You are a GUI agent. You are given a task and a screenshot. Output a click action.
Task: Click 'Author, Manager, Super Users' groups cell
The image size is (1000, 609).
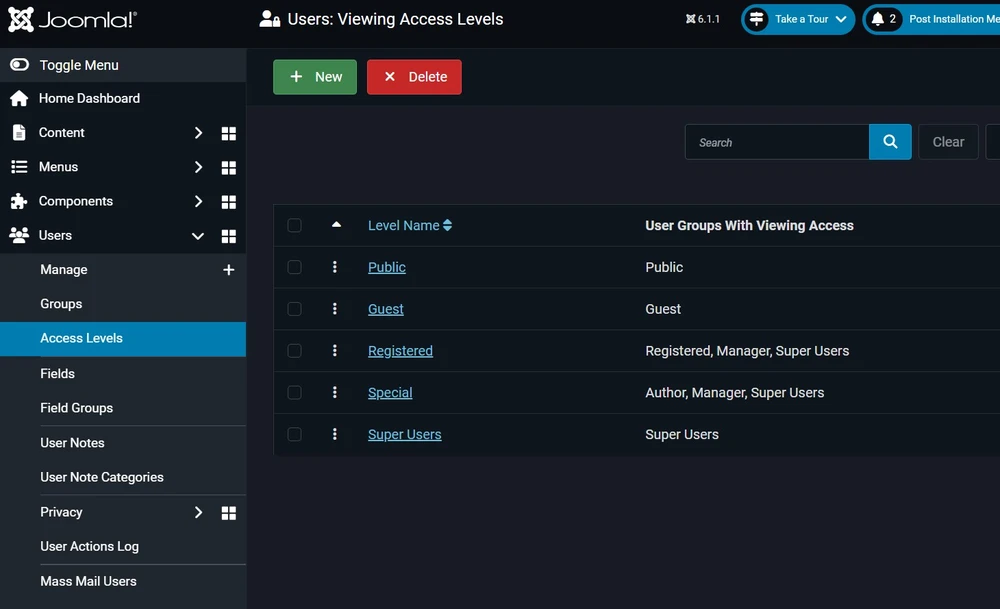coord(735,392)
